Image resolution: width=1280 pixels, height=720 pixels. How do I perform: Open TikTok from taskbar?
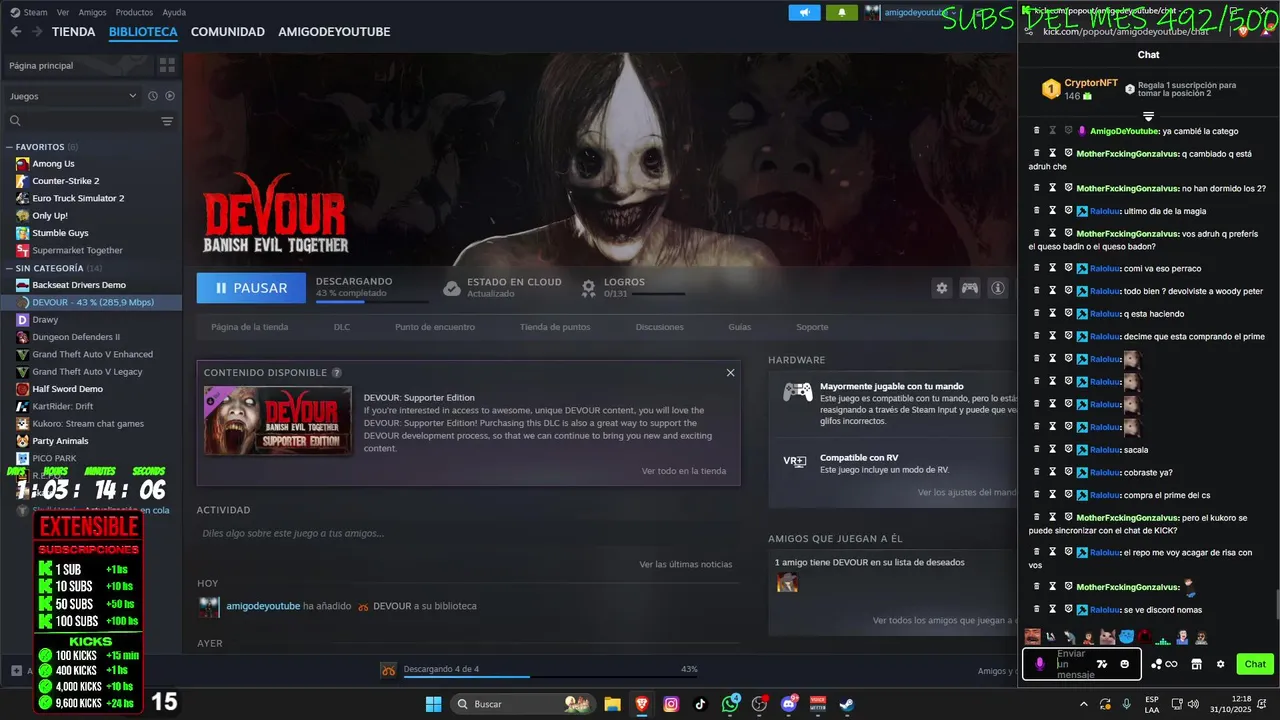click(701, 704)
